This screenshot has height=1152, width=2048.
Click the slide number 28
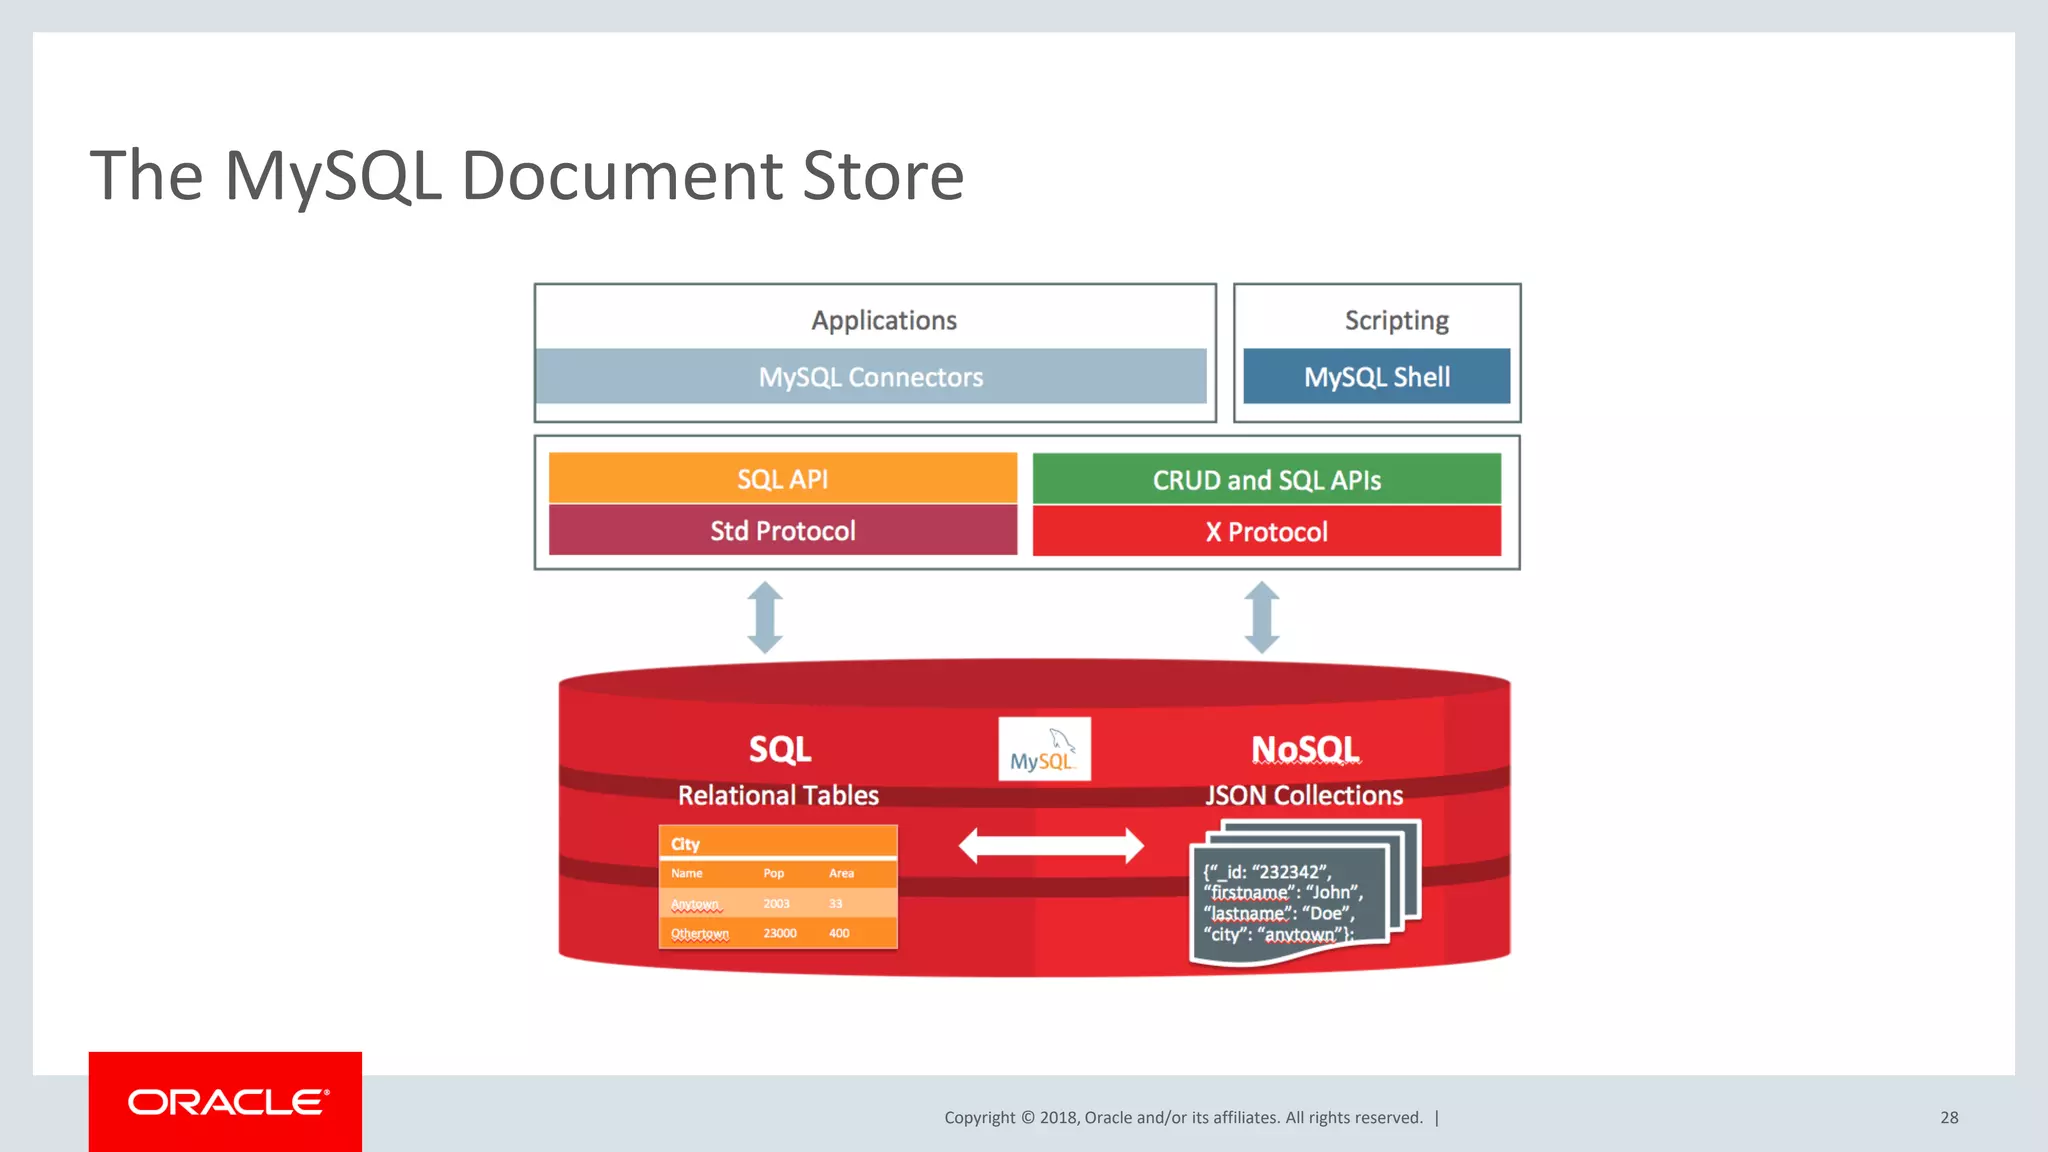pyautogui.click(x=1949, y=1118)
